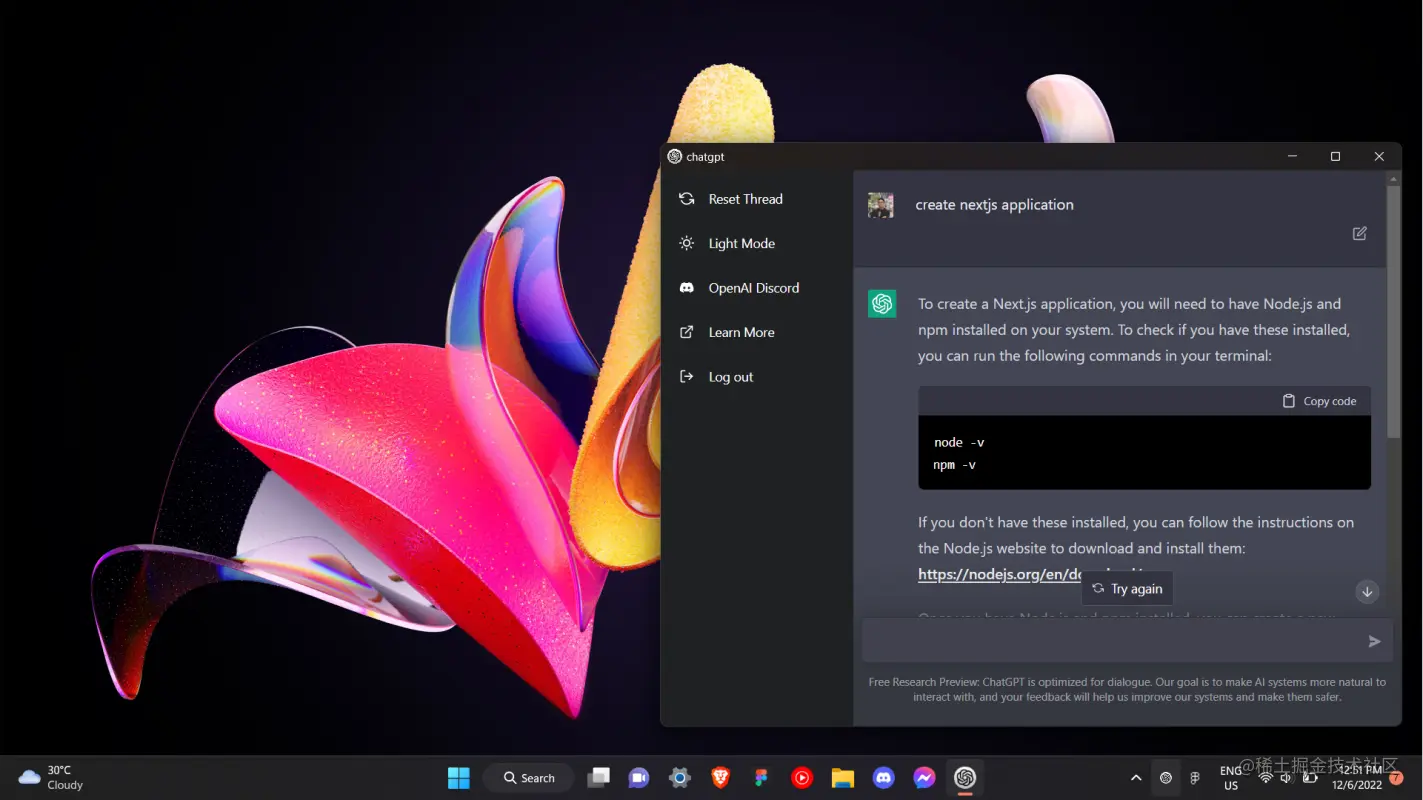The width and height of the screenshot is (1423, 800).
Task: Click the edit message pencil icon
Action: point(1360,233)
